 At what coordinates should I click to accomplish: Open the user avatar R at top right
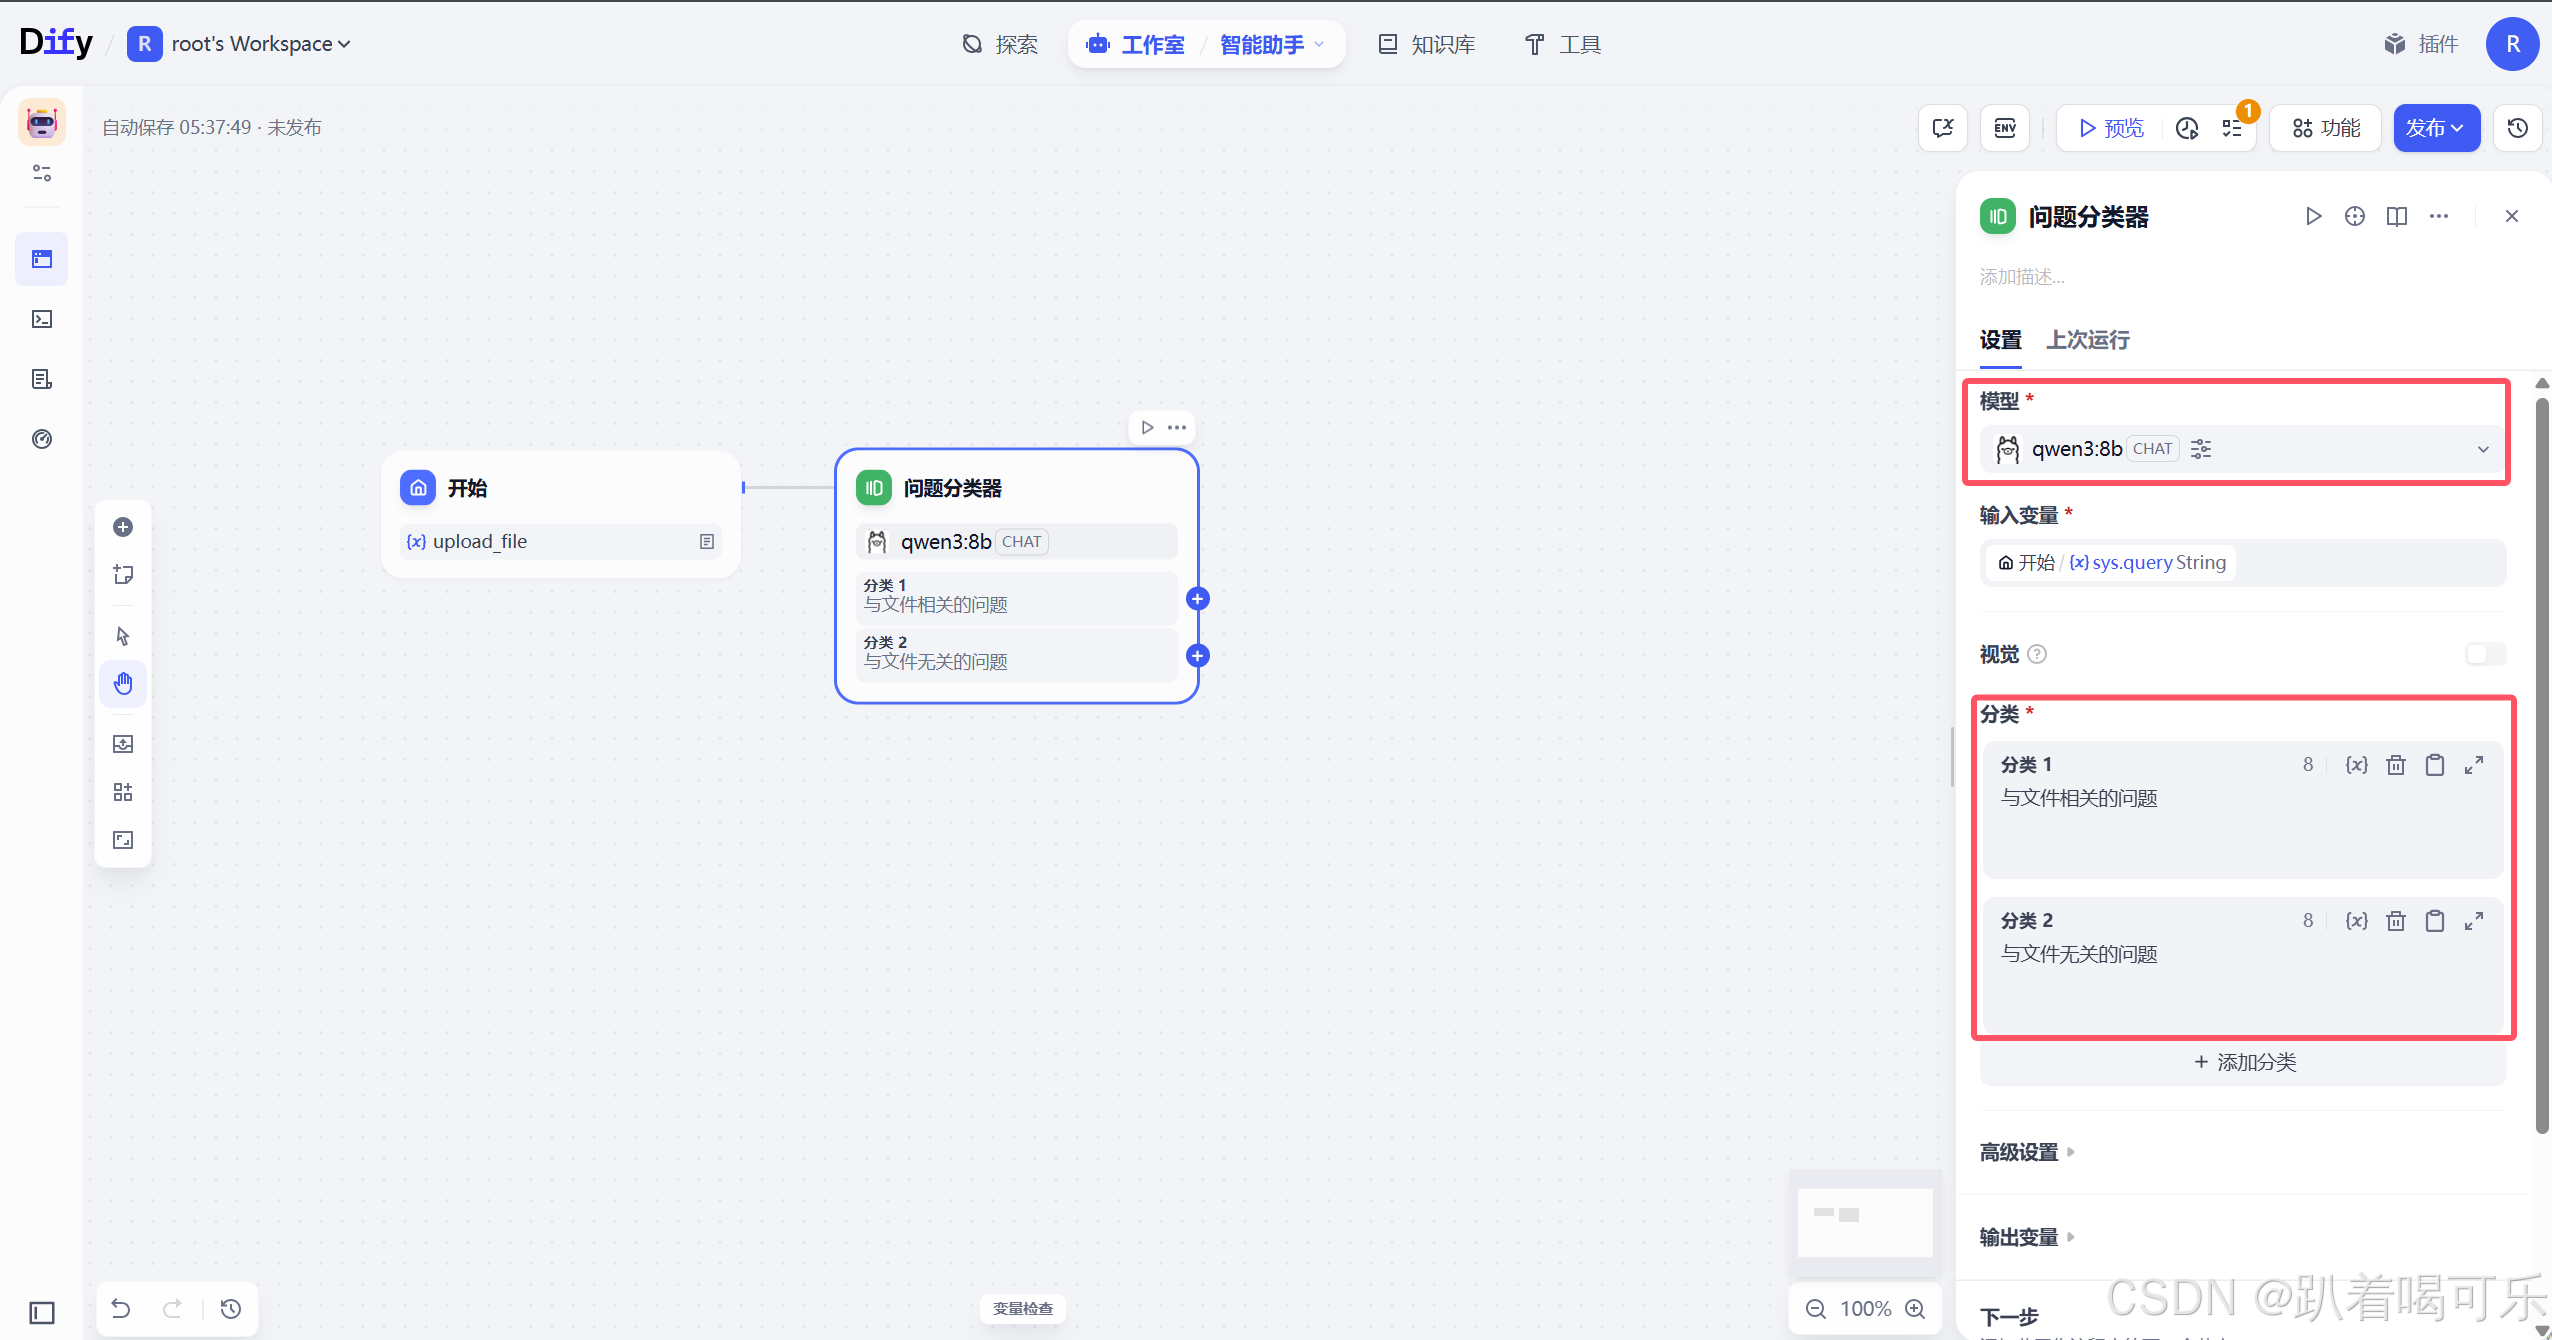click(x=2512, y=44)
